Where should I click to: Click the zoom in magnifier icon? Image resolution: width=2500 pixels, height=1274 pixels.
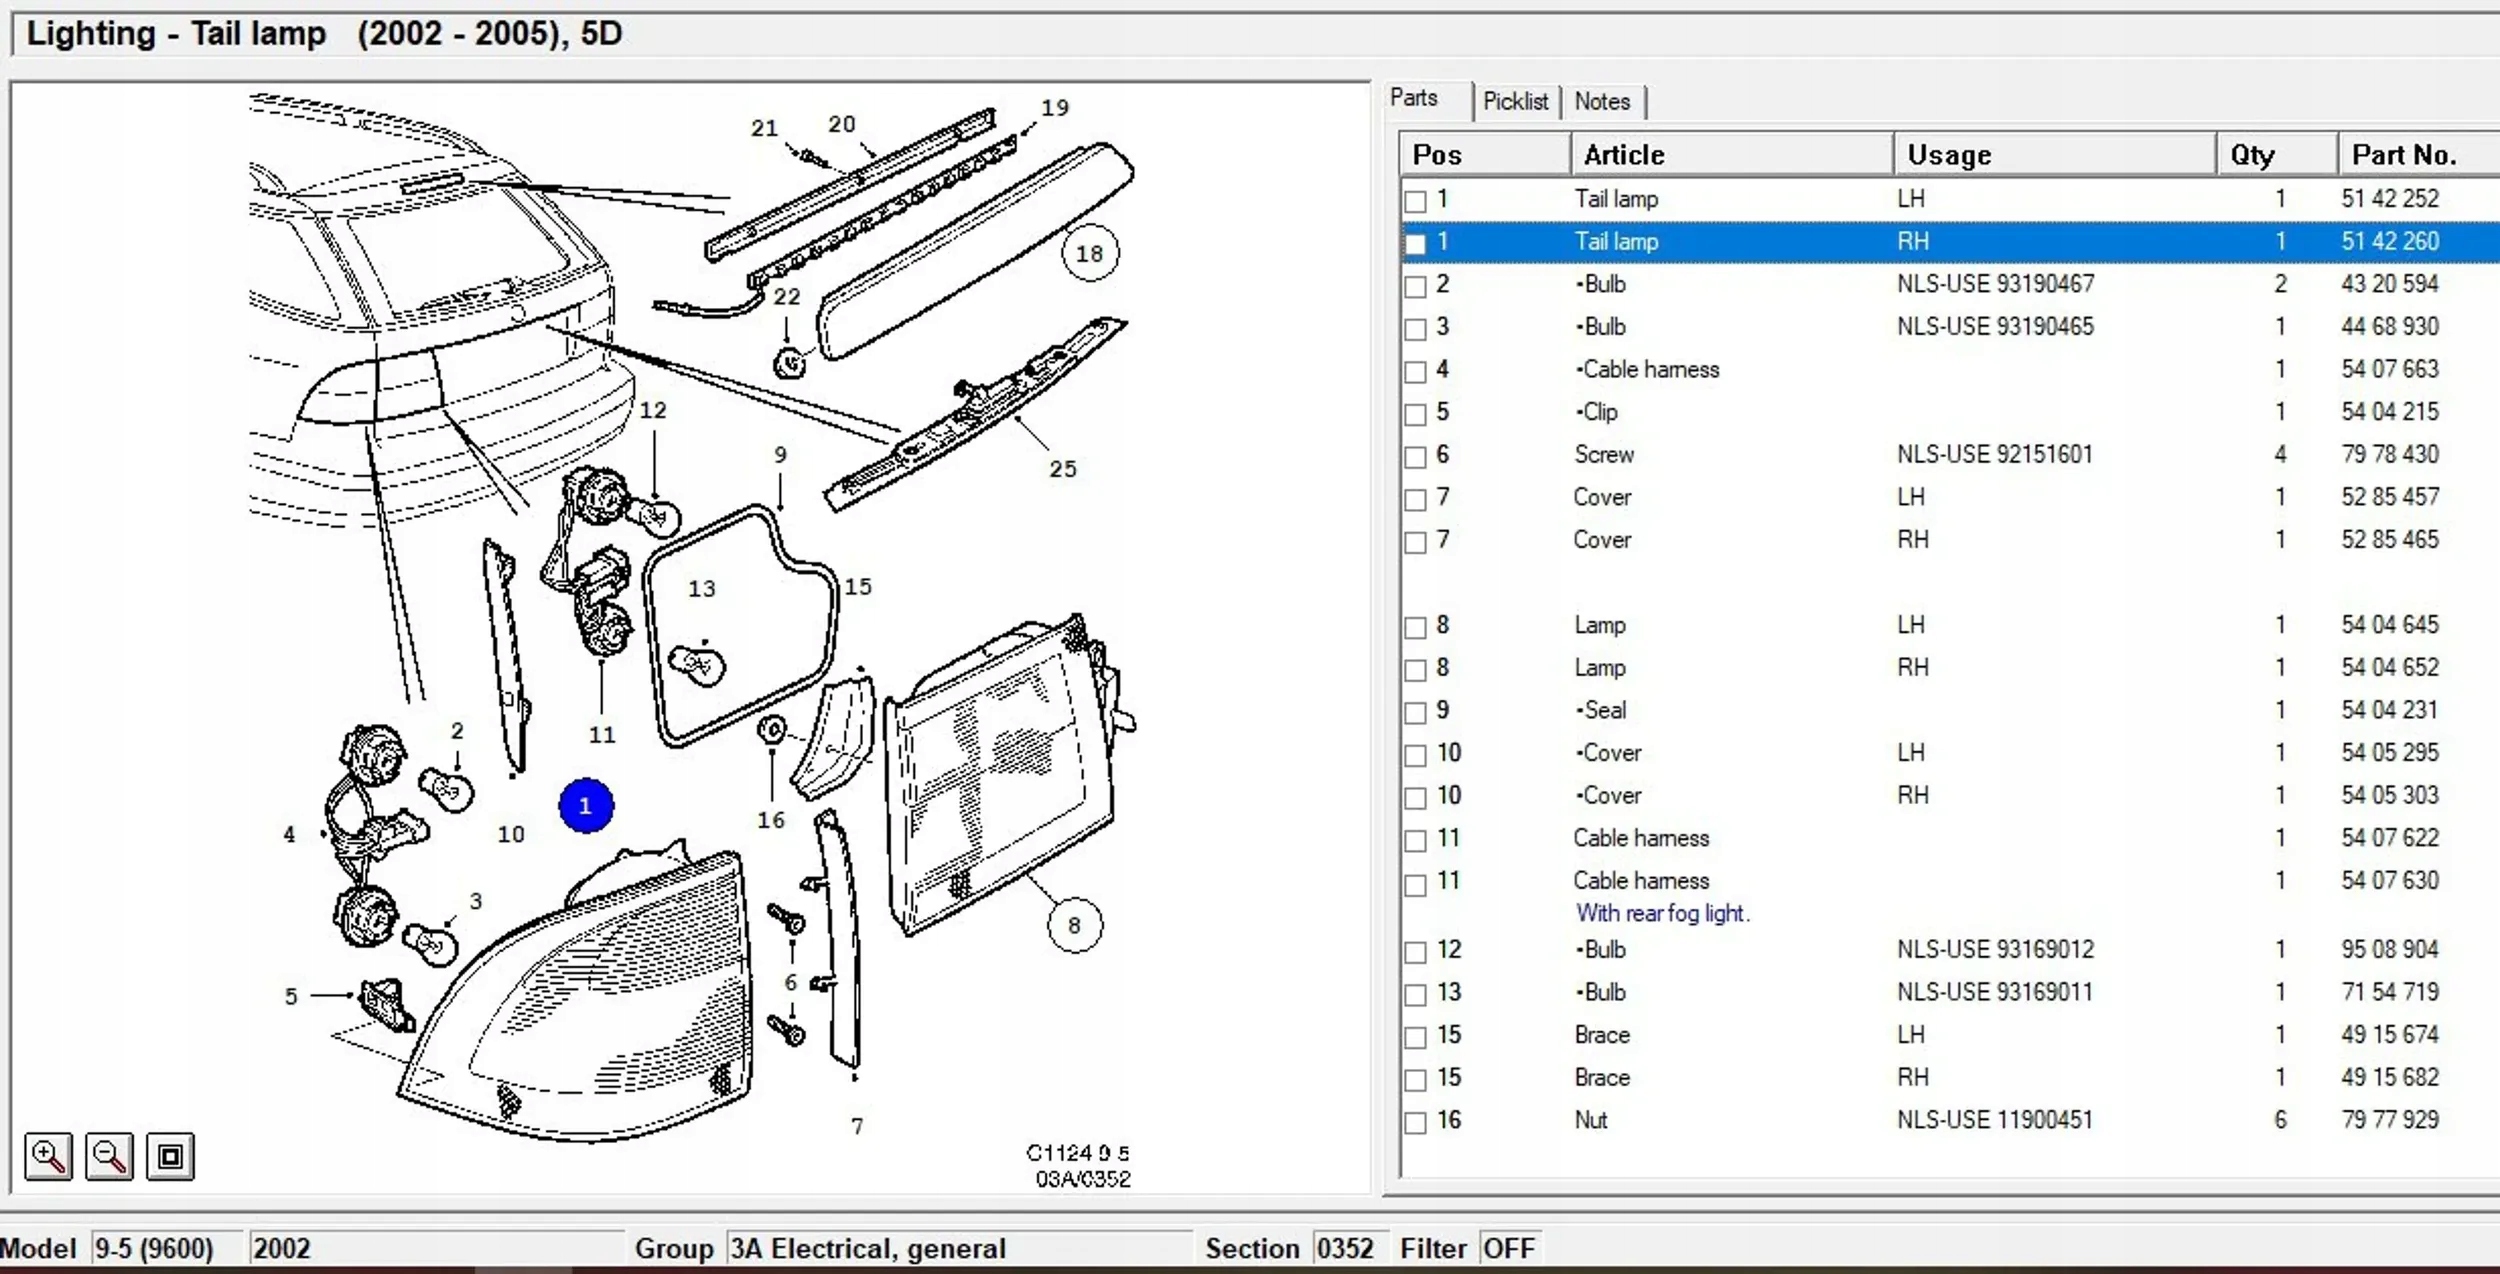[48, 1157]
